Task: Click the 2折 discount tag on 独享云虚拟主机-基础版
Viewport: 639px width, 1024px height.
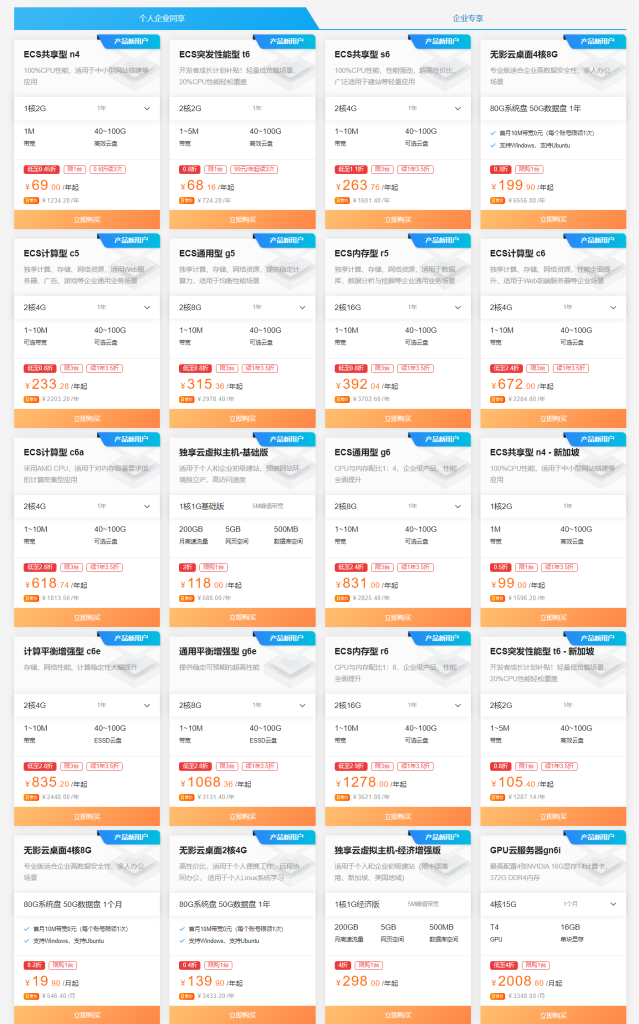Action: 185,566
